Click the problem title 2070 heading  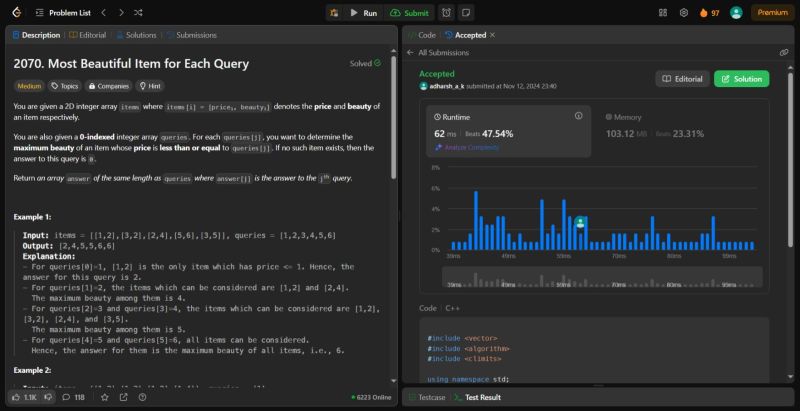[131, 64]
